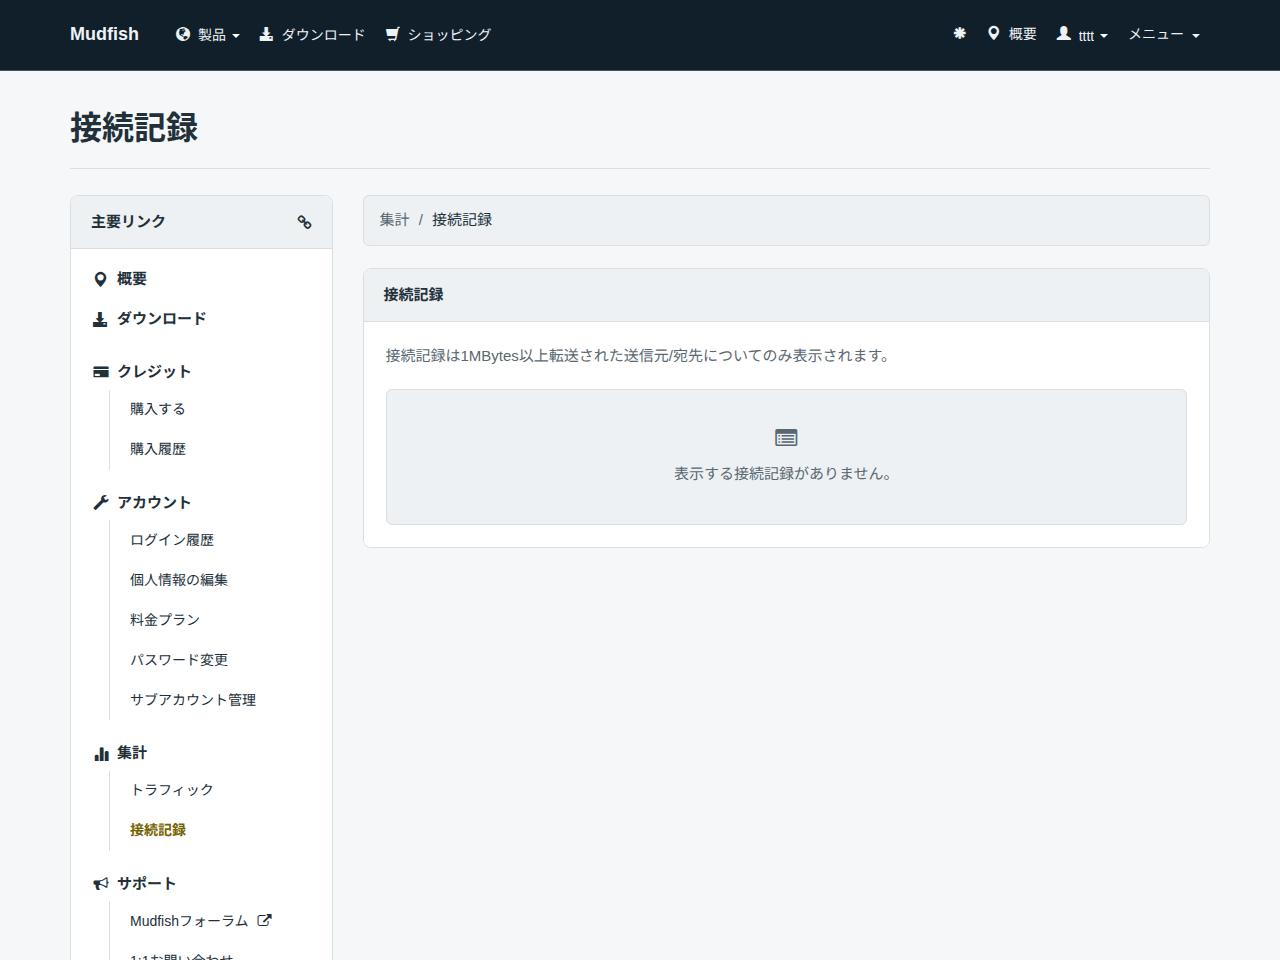Click the 主要リンク panel heading
The image size is (1280, 960).
128,222
